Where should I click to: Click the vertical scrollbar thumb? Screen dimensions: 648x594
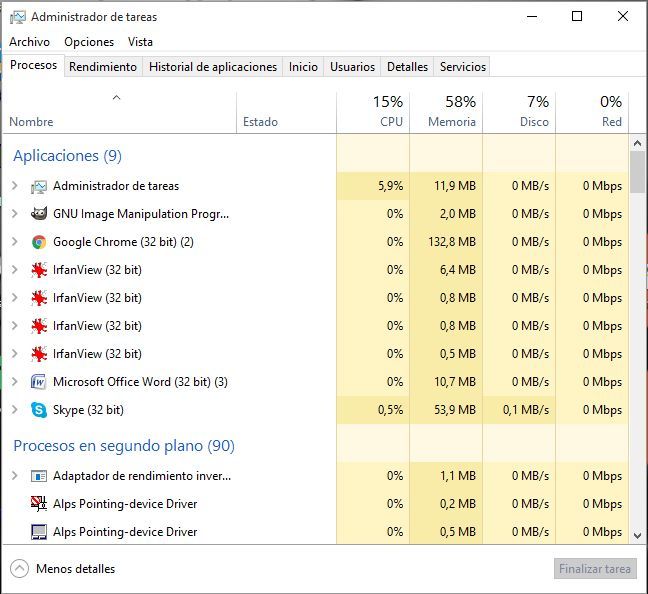(637, 172)
